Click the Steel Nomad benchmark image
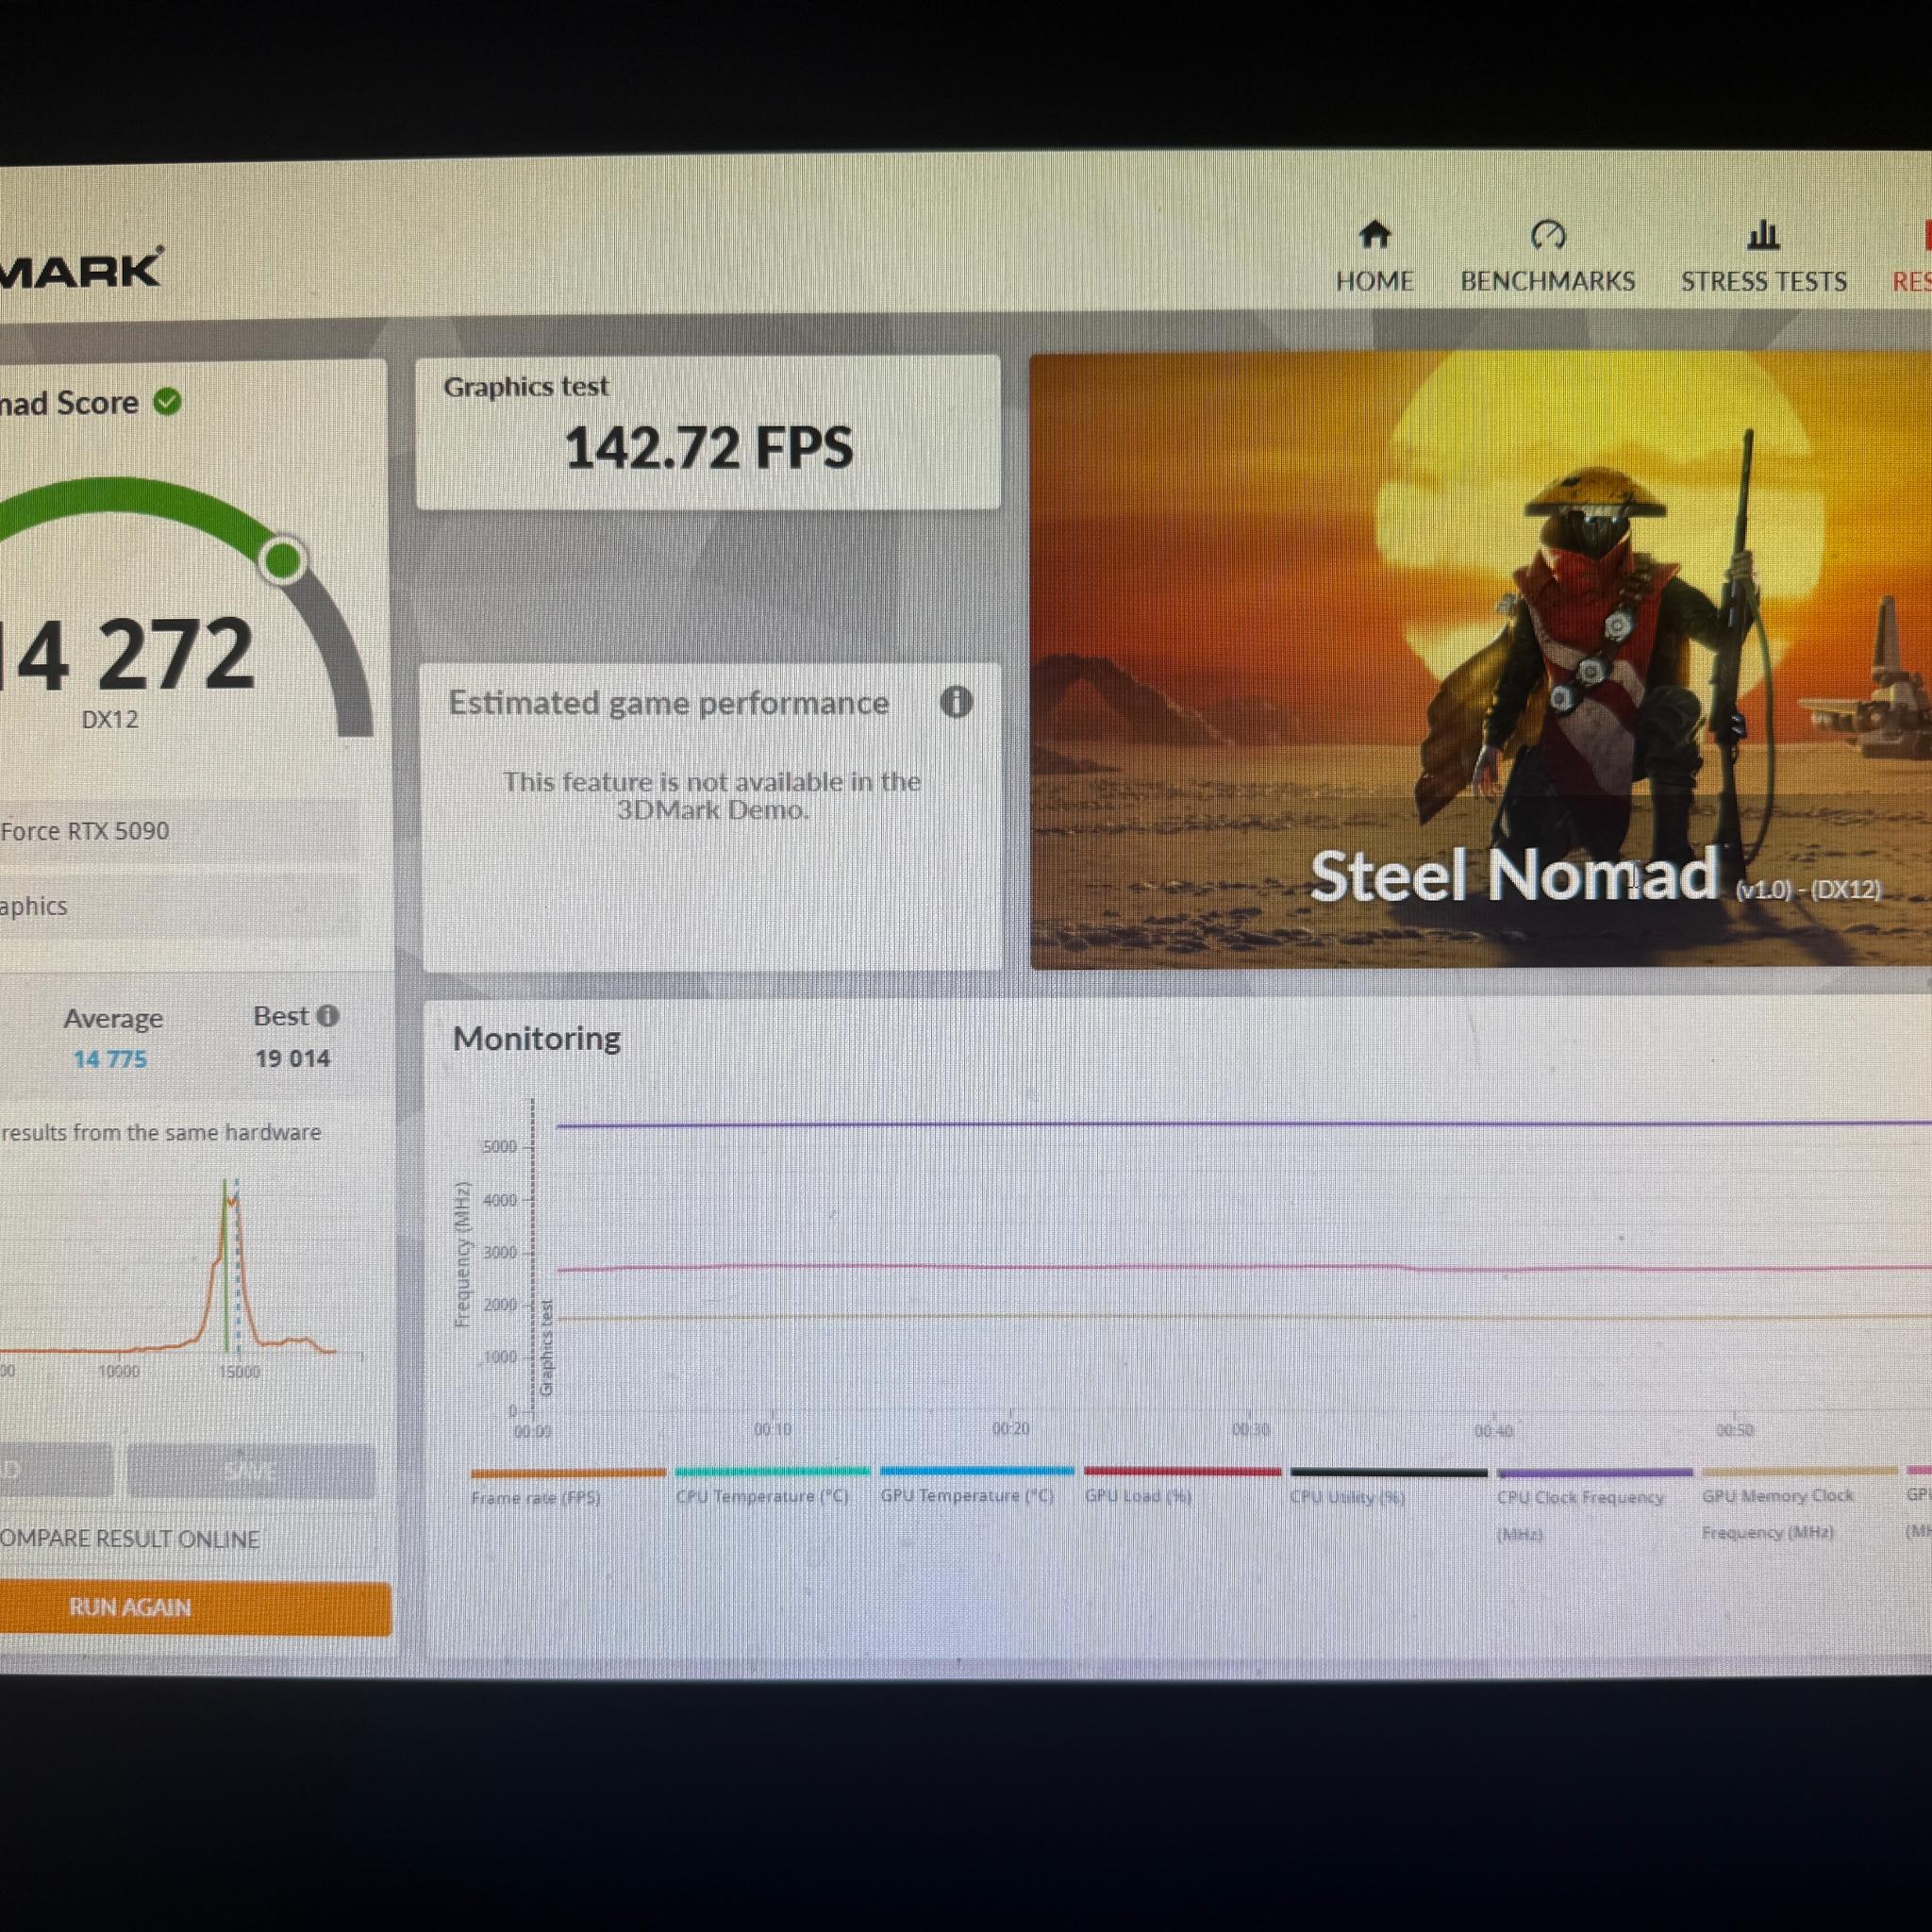The image size is (1932, 1932). pos(1480,660)
